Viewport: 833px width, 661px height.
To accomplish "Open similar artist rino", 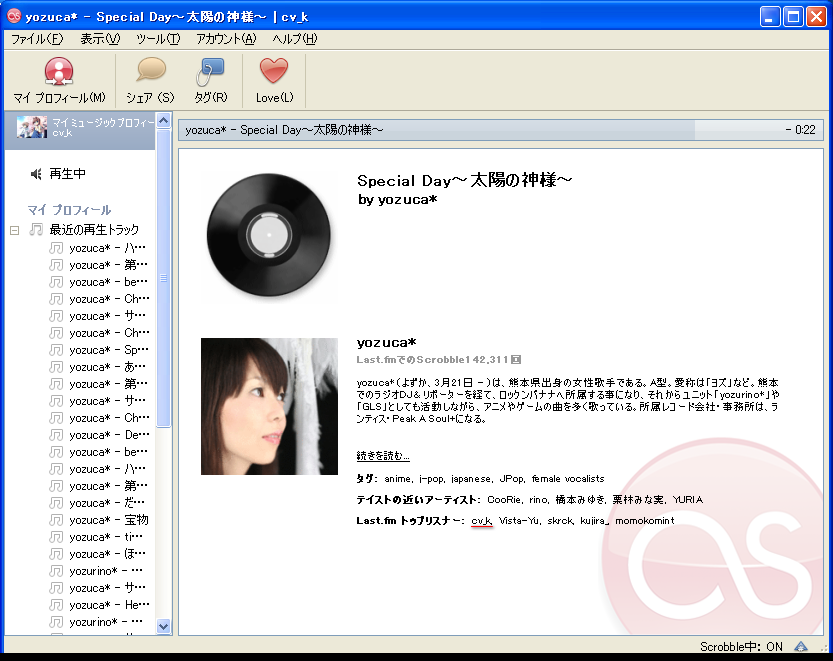I will pyautogui.click(x=538, y=499).
